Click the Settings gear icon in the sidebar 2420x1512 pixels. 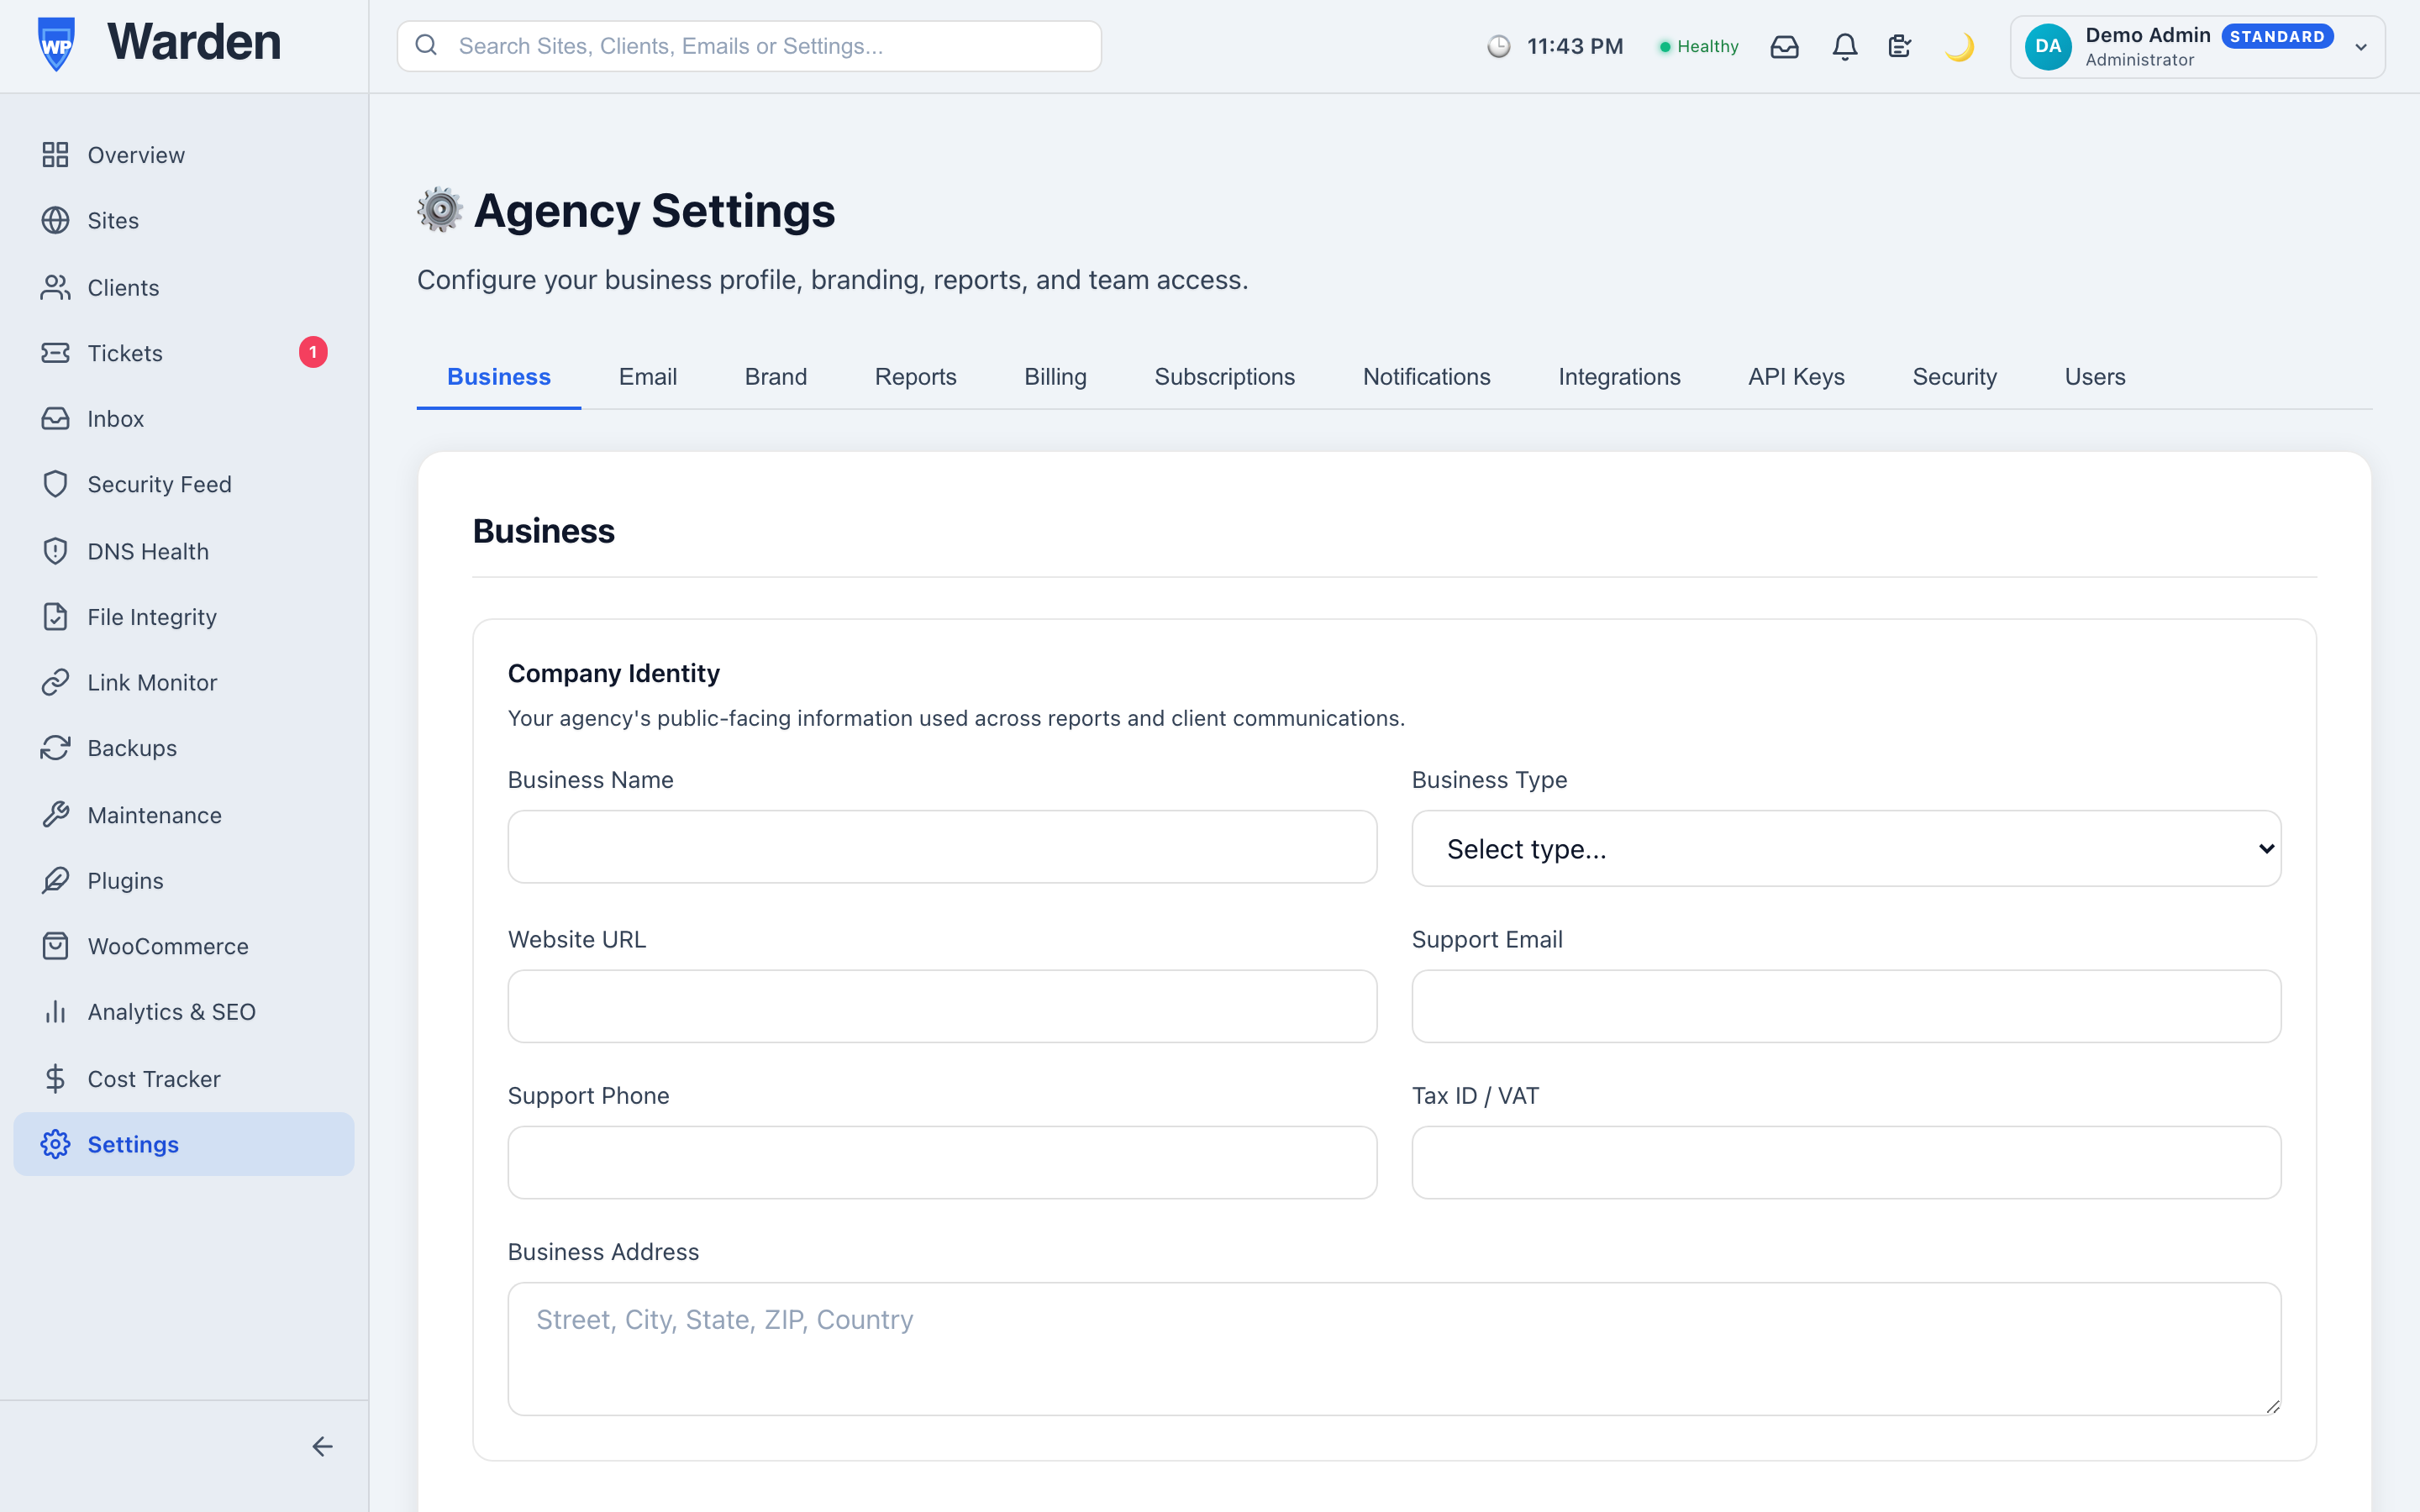point(55,1144)
